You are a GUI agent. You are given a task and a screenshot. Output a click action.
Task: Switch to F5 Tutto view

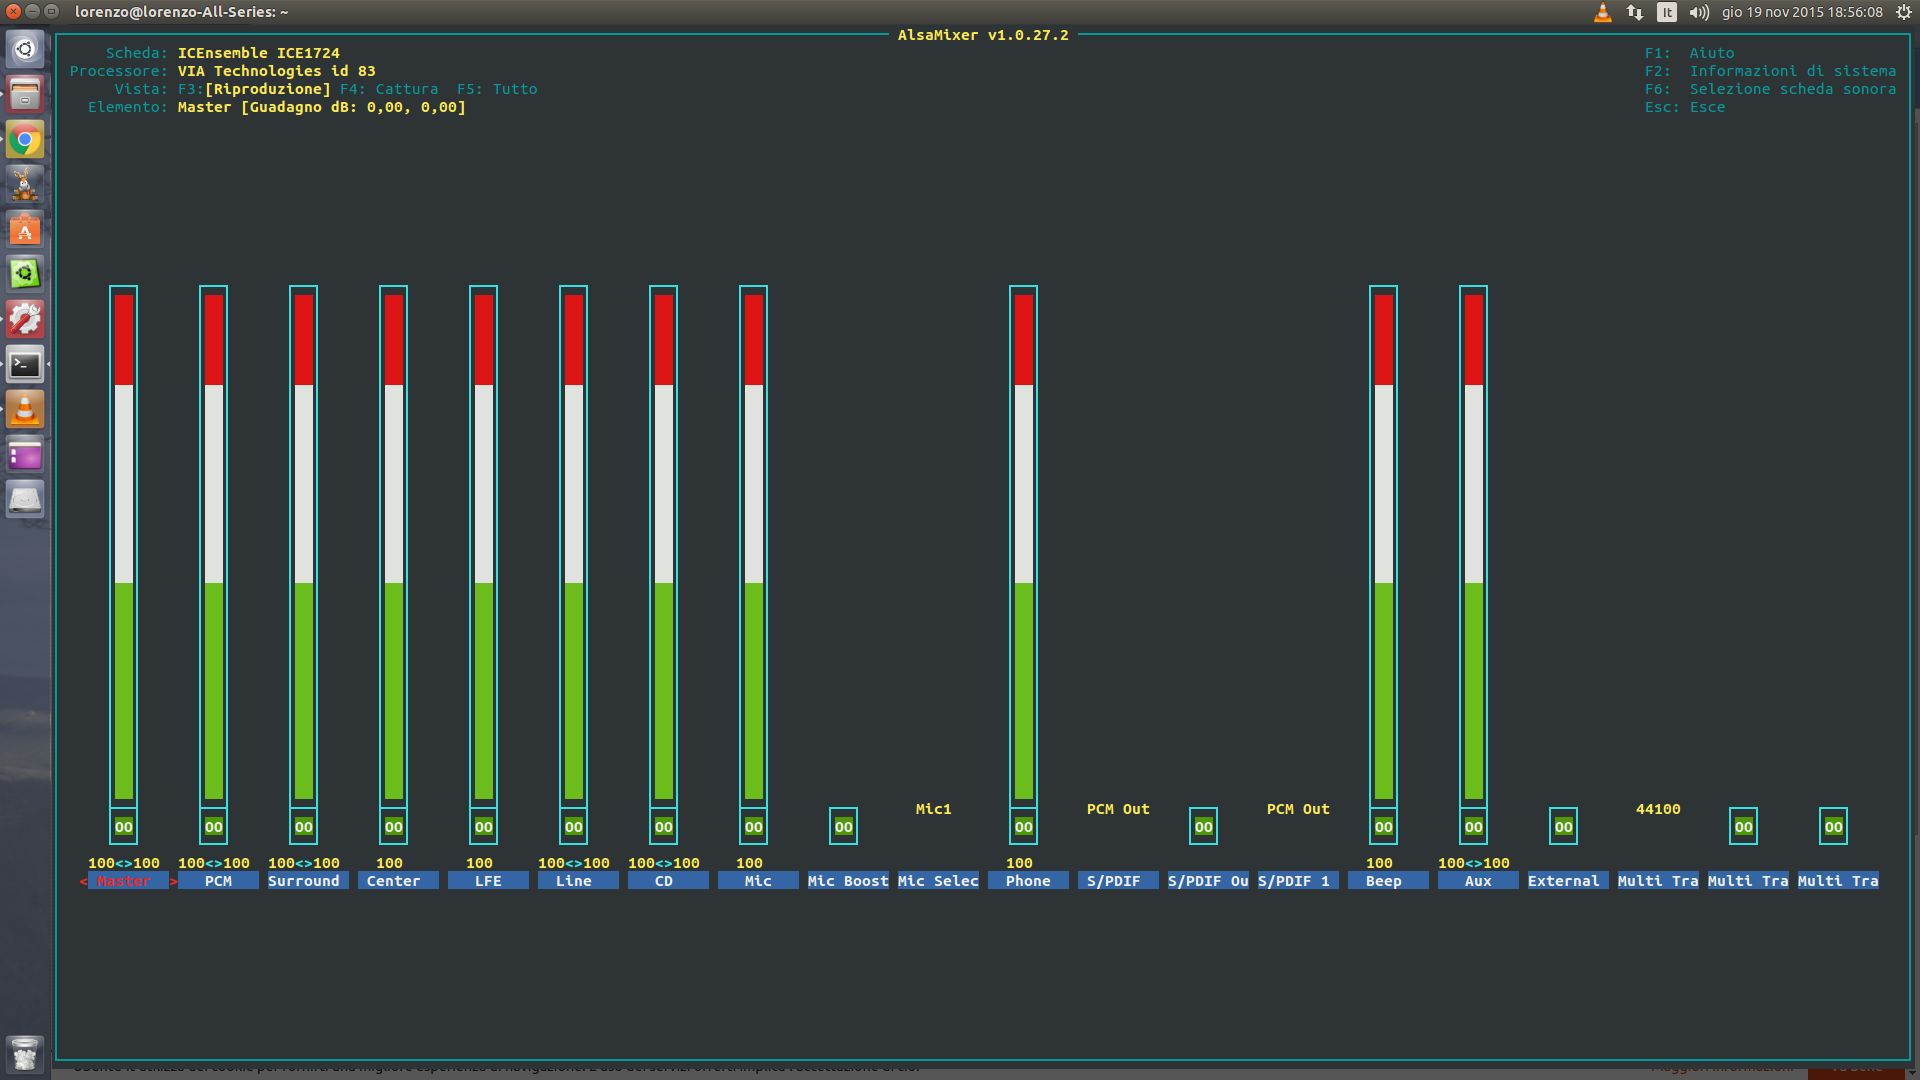497,89
